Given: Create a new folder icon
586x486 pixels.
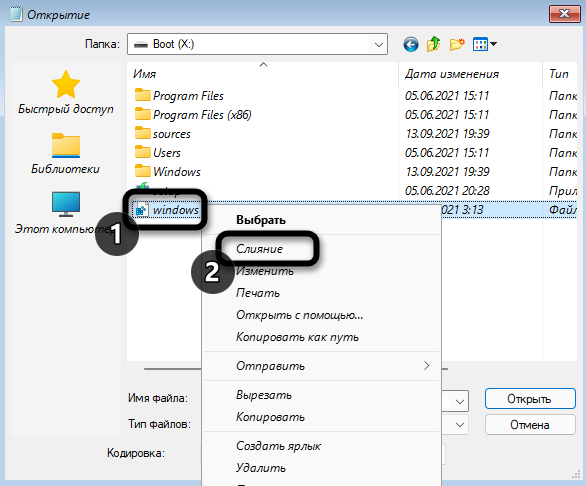Looking at the screenshot, I should pos(457,44).
